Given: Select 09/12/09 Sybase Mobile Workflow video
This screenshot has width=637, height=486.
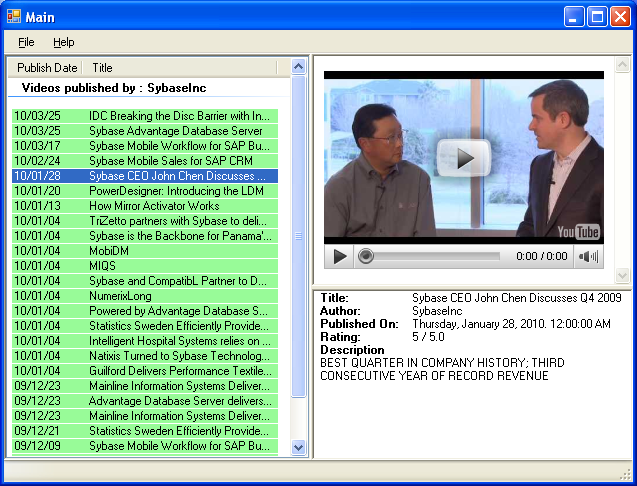Looking at the screenshot, I should (x=145, y=446).
